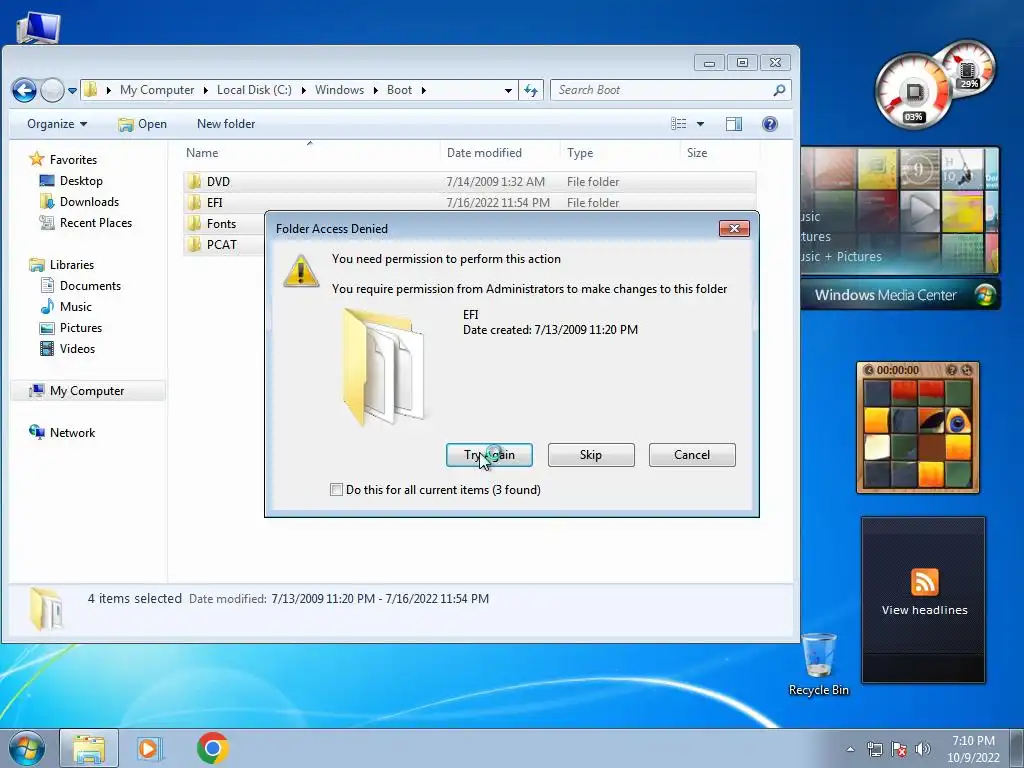The width and height of the screenshot is (1024, 768).
Task: Click in the Search Boot field
Action: (x=663, y=90)
